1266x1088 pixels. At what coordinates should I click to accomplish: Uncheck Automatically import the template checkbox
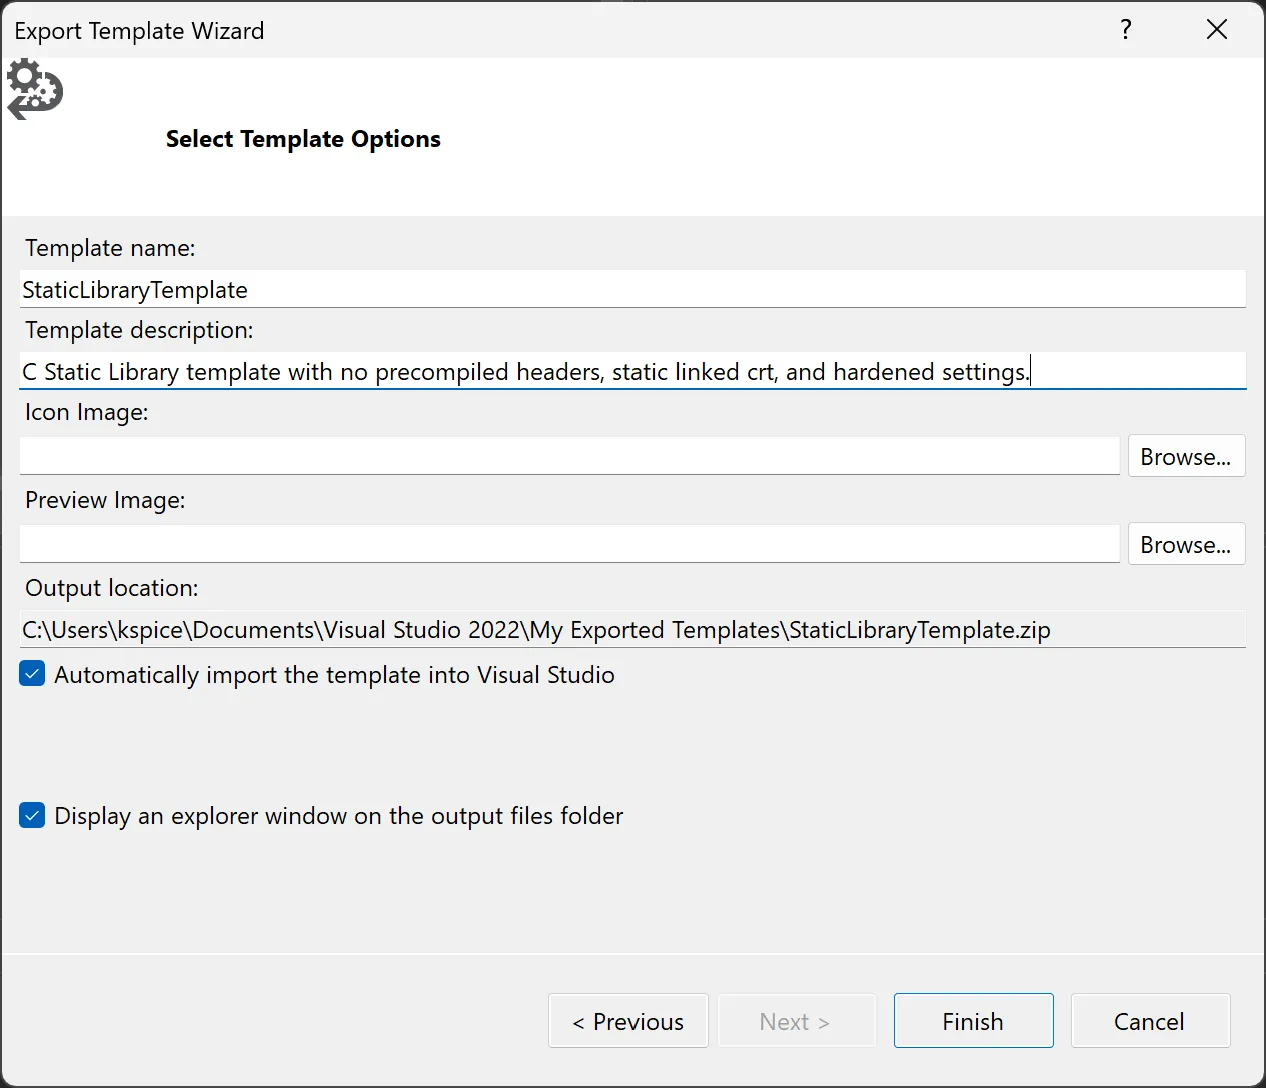32,674
